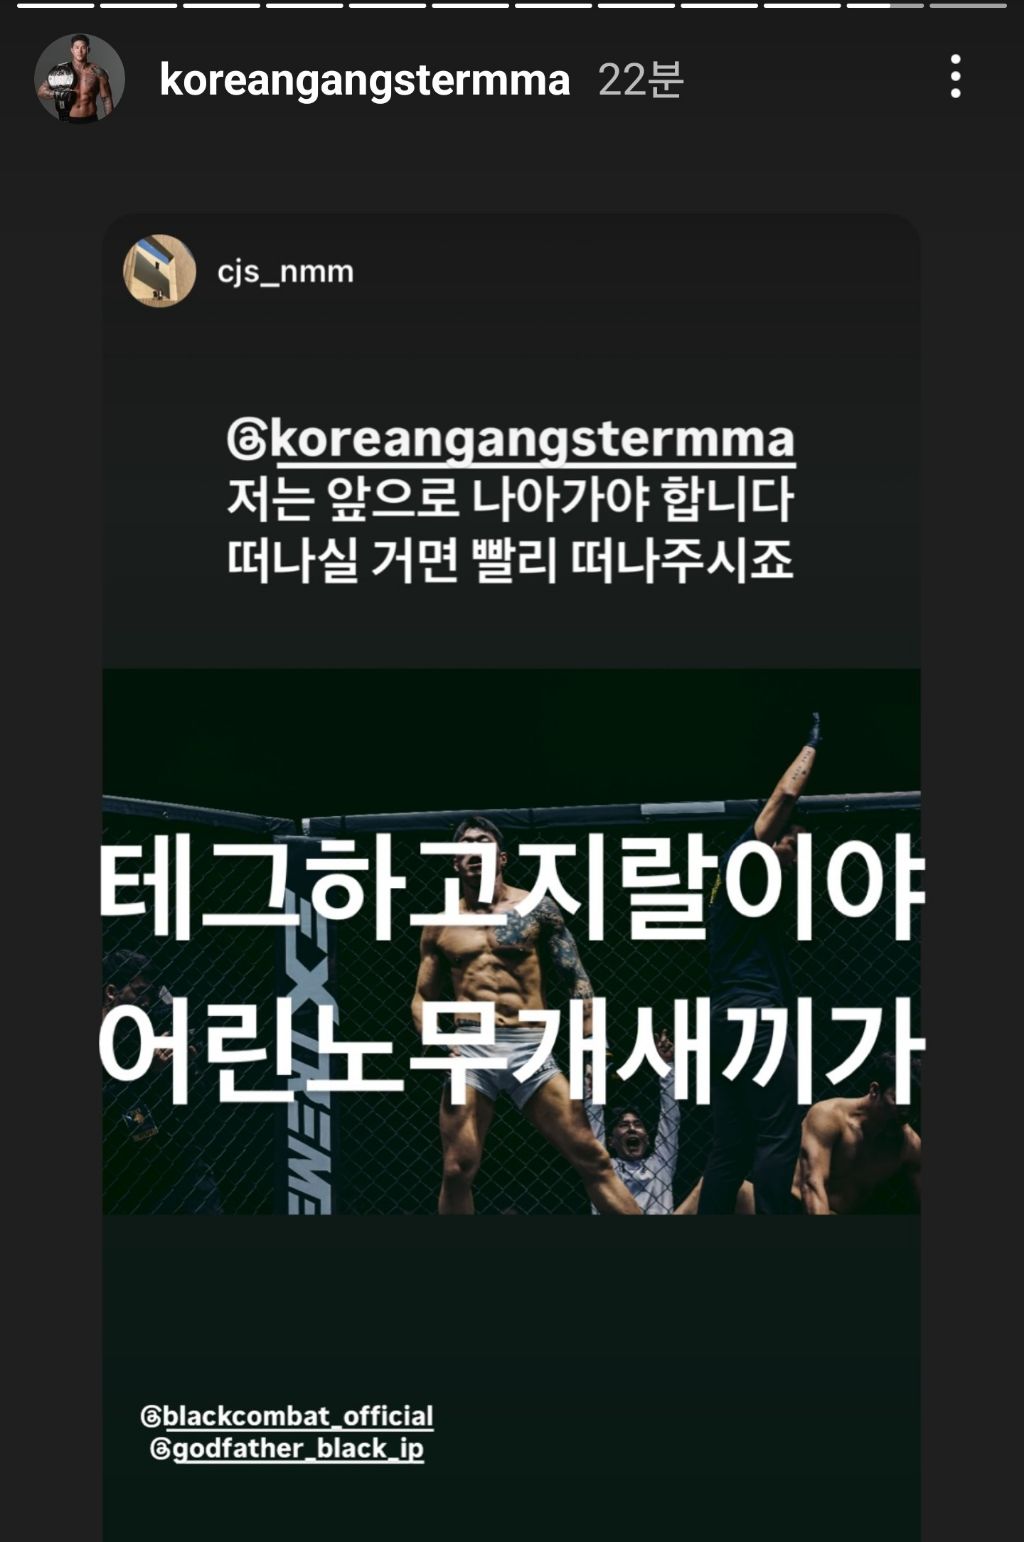Viewport: 1024px width, 1542px height.
Task: Open the @blackcombat_official mention
Action: point(287,1417)
